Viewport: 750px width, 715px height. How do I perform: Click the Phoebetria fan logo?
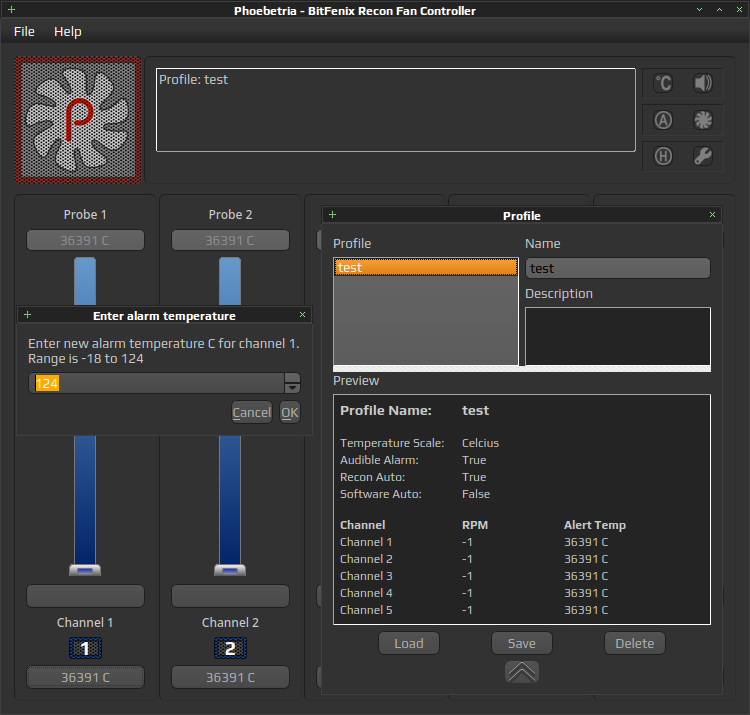pos(78,120)
